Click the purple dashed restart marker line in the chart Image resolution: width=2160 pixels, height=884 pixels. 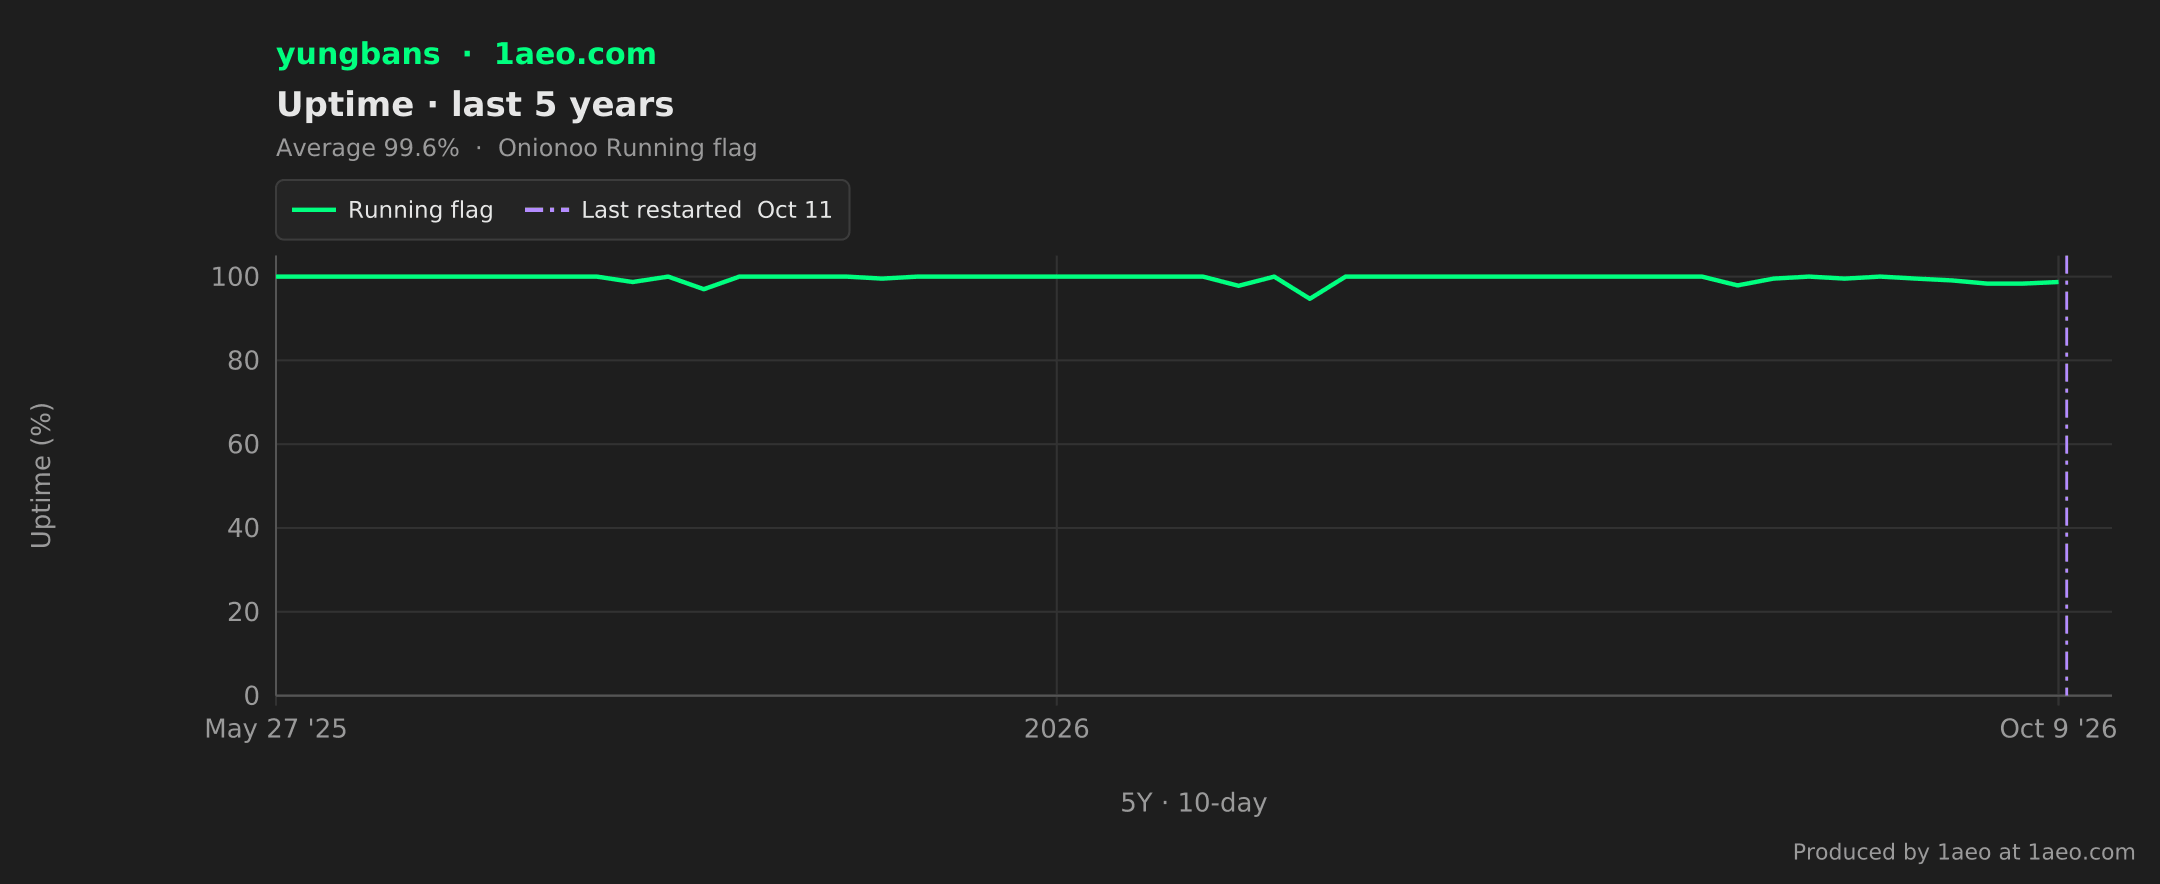click(x=2066, y=475)
